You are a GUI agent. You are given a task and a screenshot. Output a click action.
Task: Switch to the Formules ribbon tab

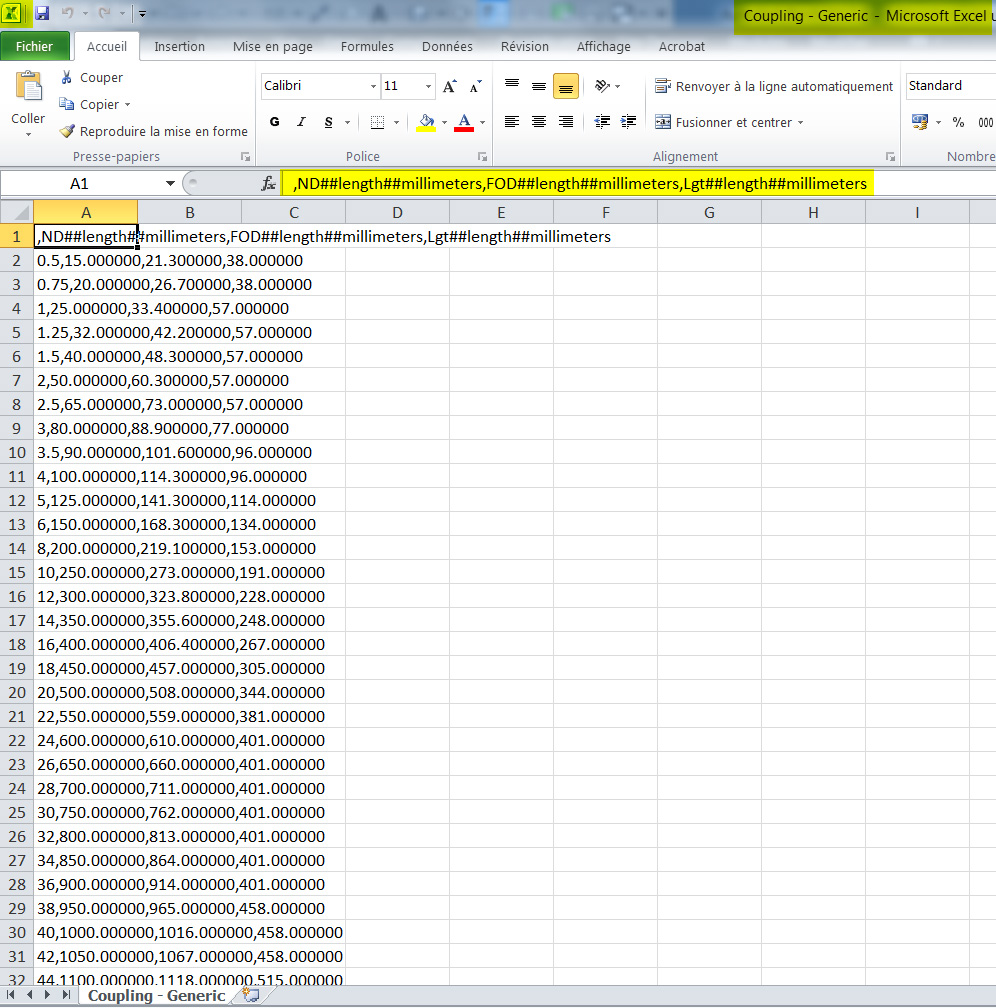[366, 46]
